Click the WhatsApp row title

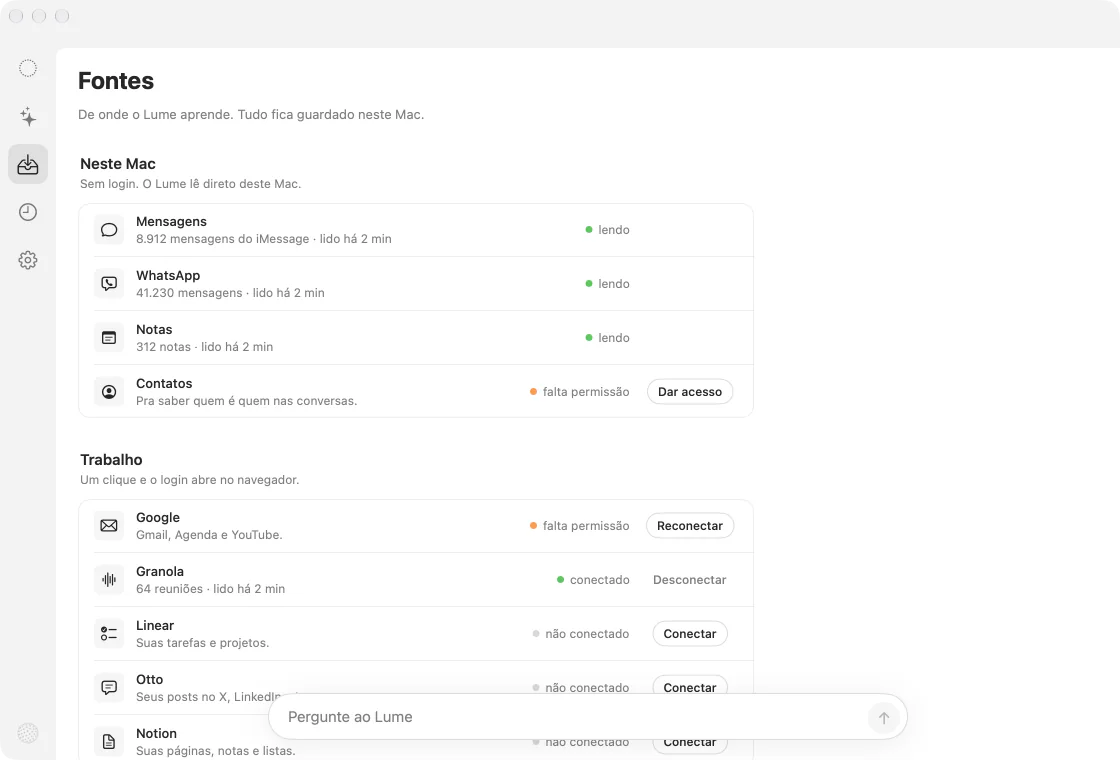[x=169, y=276]
